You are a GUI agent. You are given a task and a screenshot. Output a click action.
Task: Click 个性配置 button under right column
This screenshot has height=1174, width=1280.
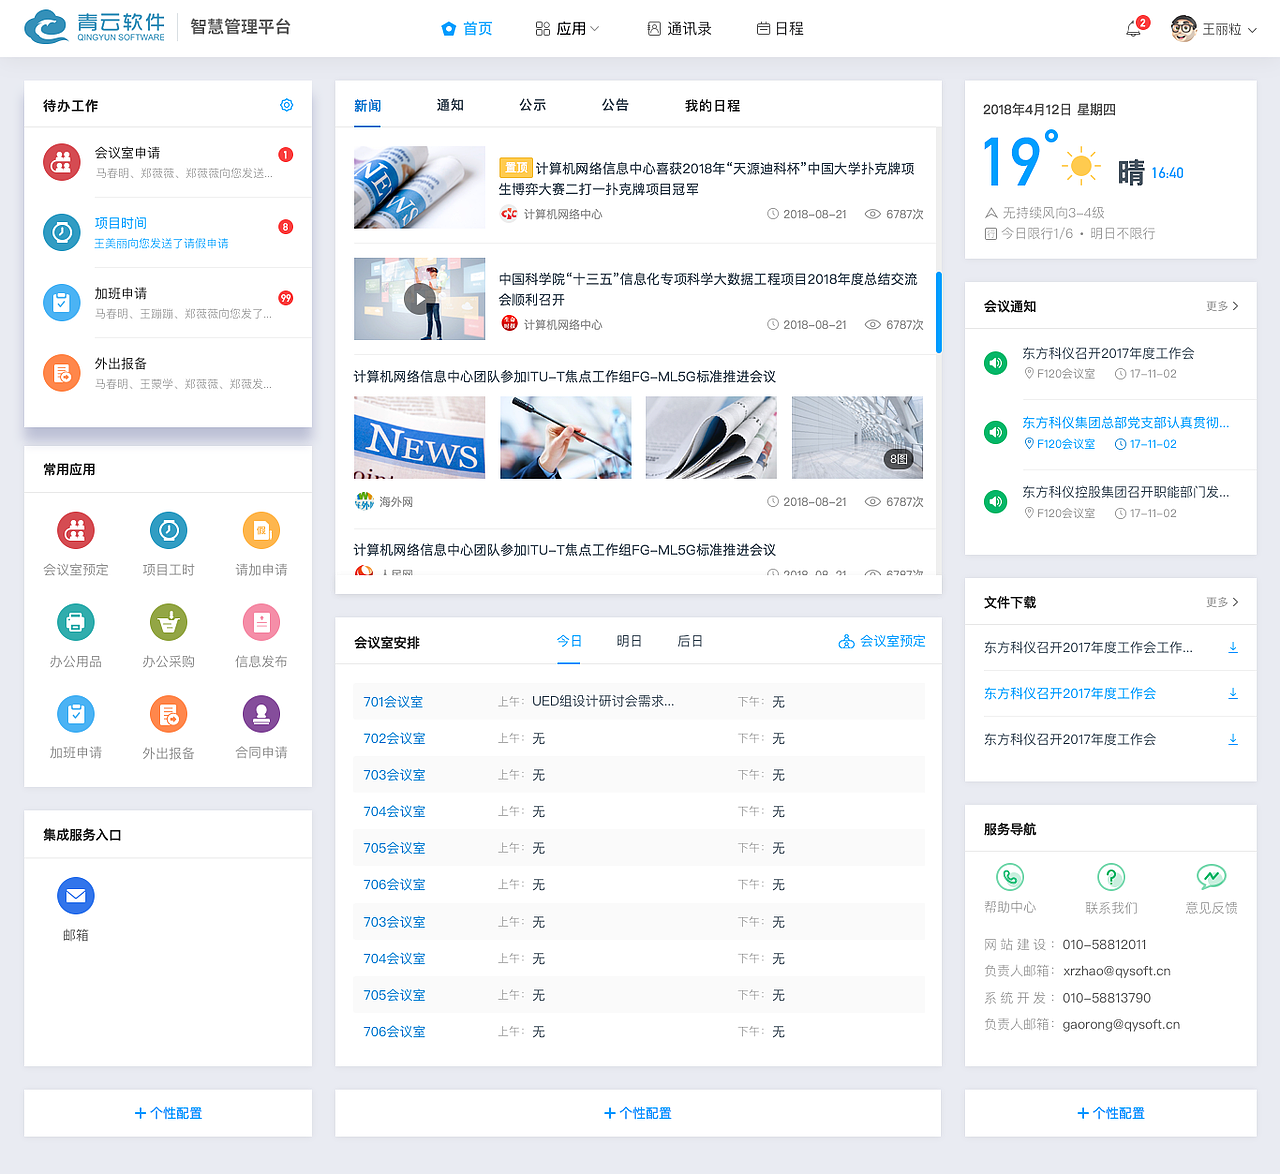pyautogui.click(x=1111, y=1113)
